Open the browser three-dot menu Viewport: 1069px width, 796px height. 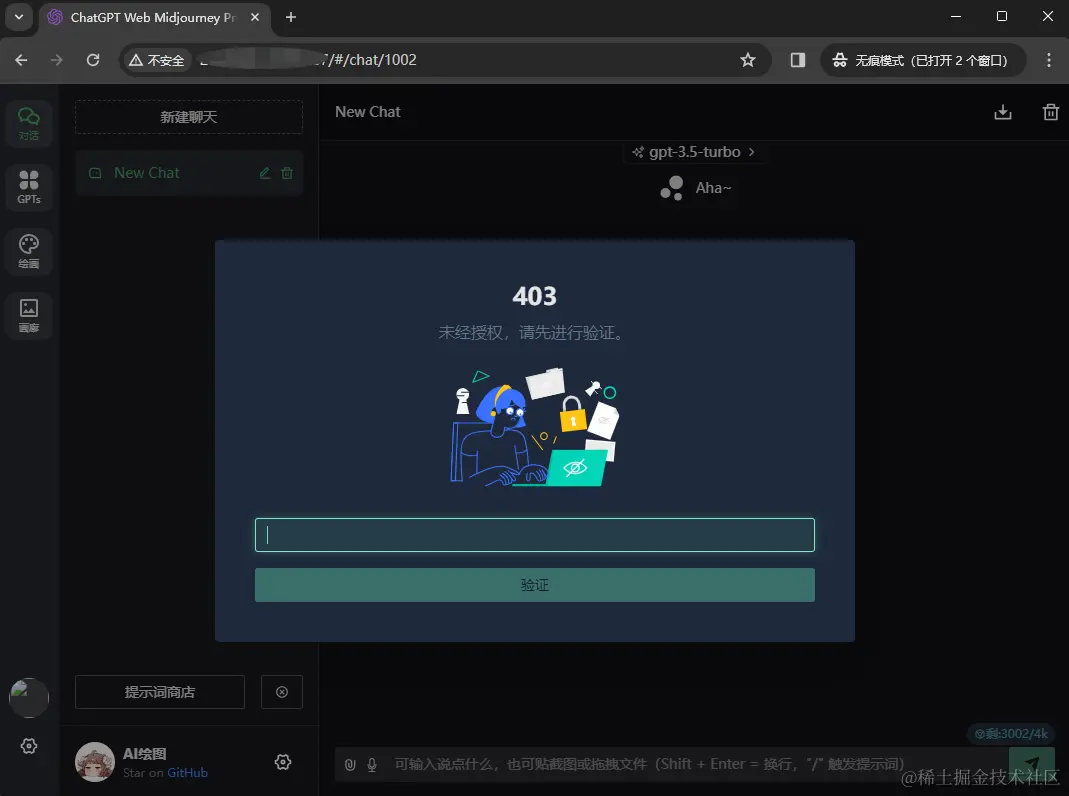[1049, 60]
